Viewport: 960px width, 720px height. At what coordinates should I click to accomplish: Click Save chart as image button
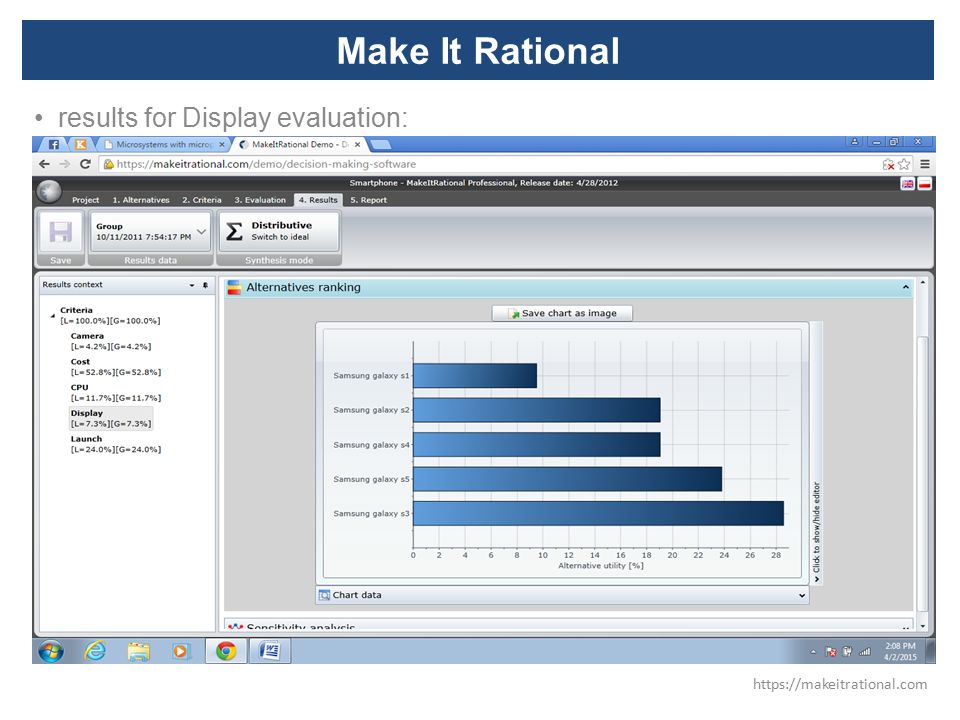[562, 313]
